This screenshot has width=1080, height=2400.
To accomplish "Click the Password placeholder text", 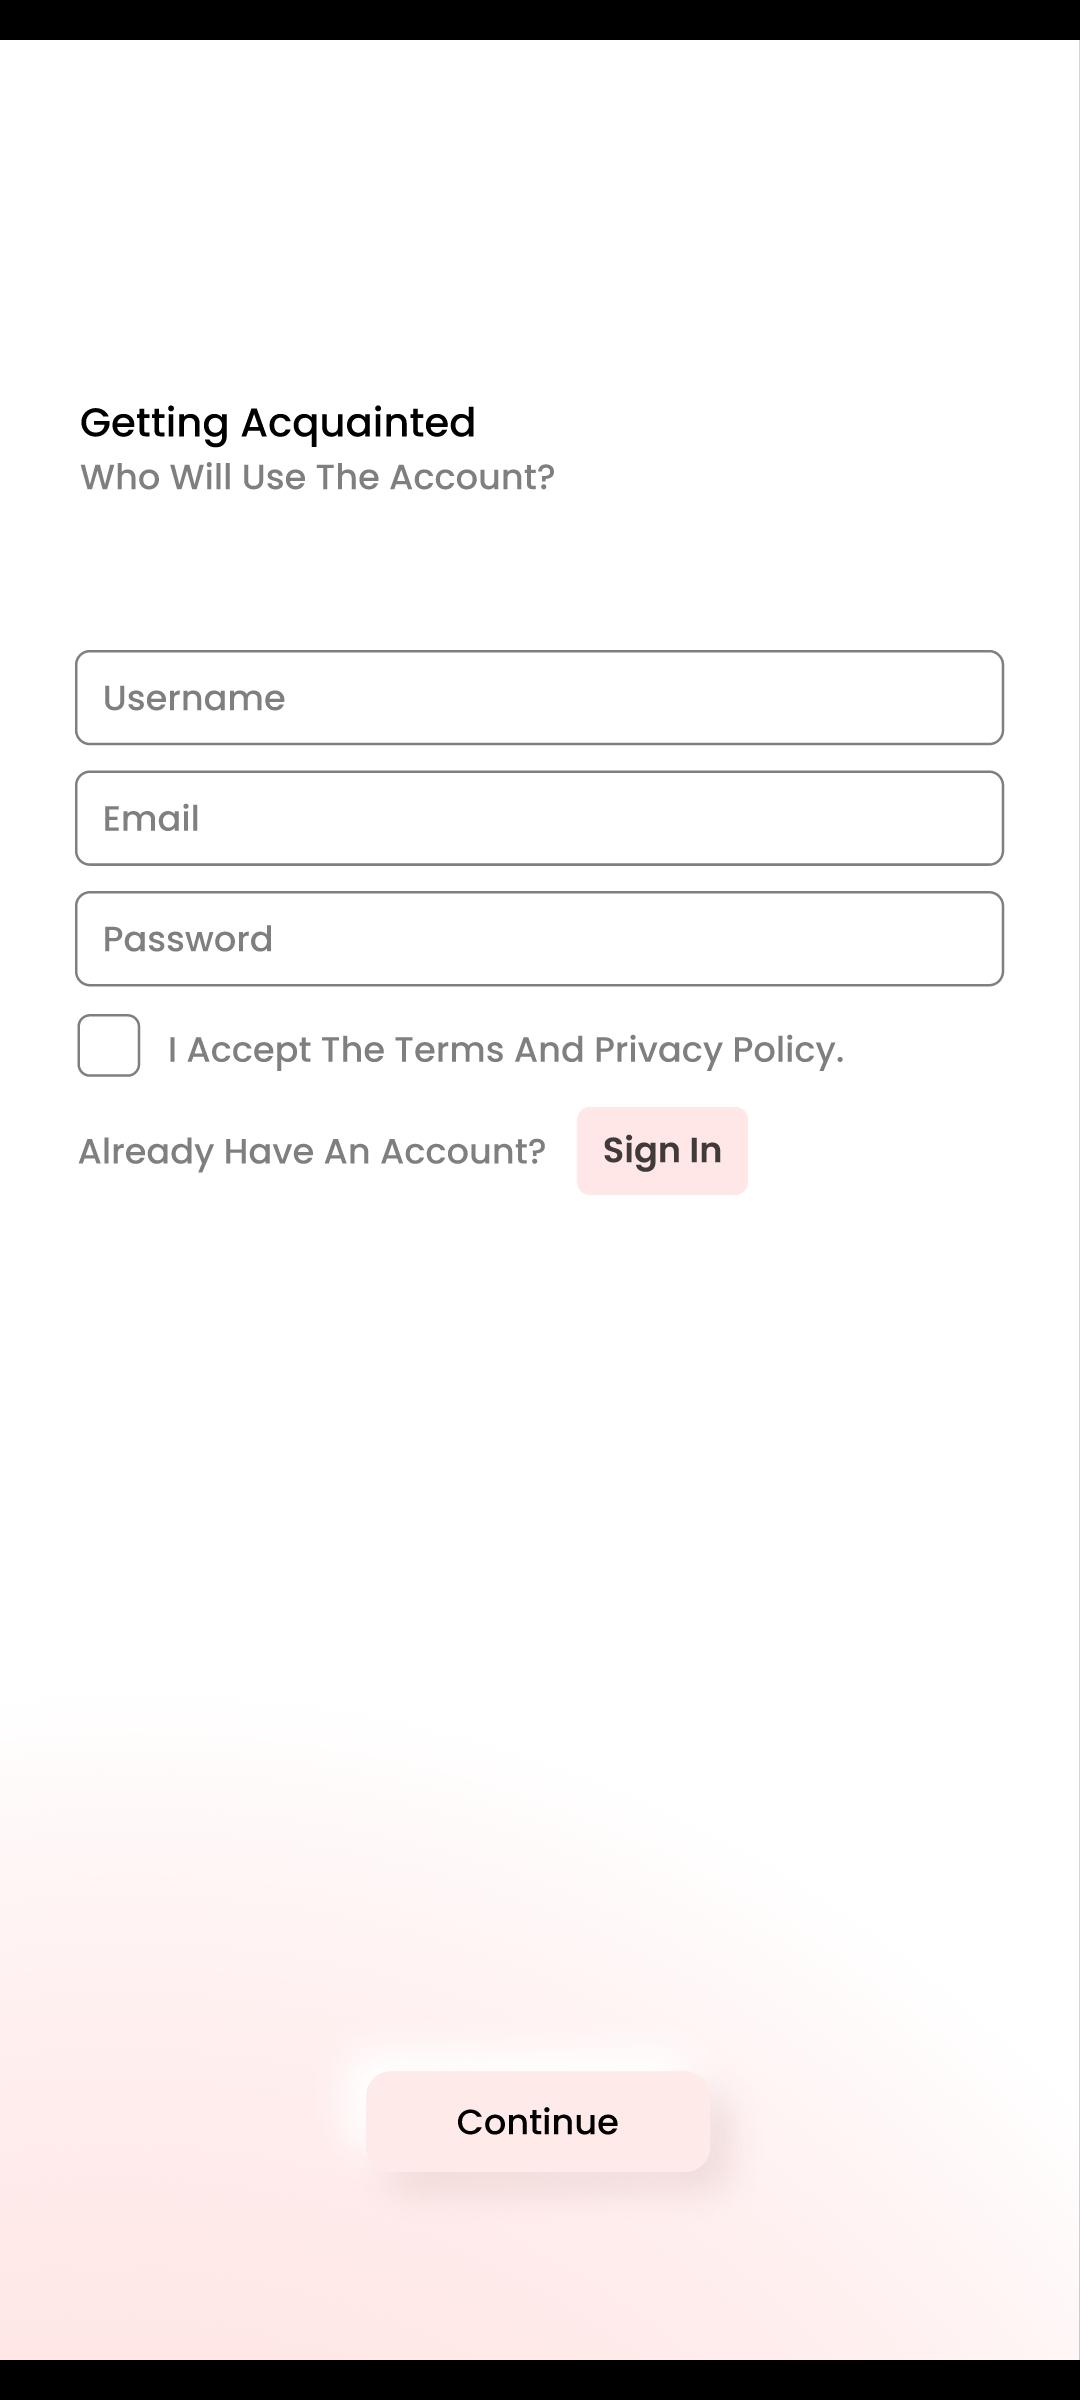I will click(188, 939).
